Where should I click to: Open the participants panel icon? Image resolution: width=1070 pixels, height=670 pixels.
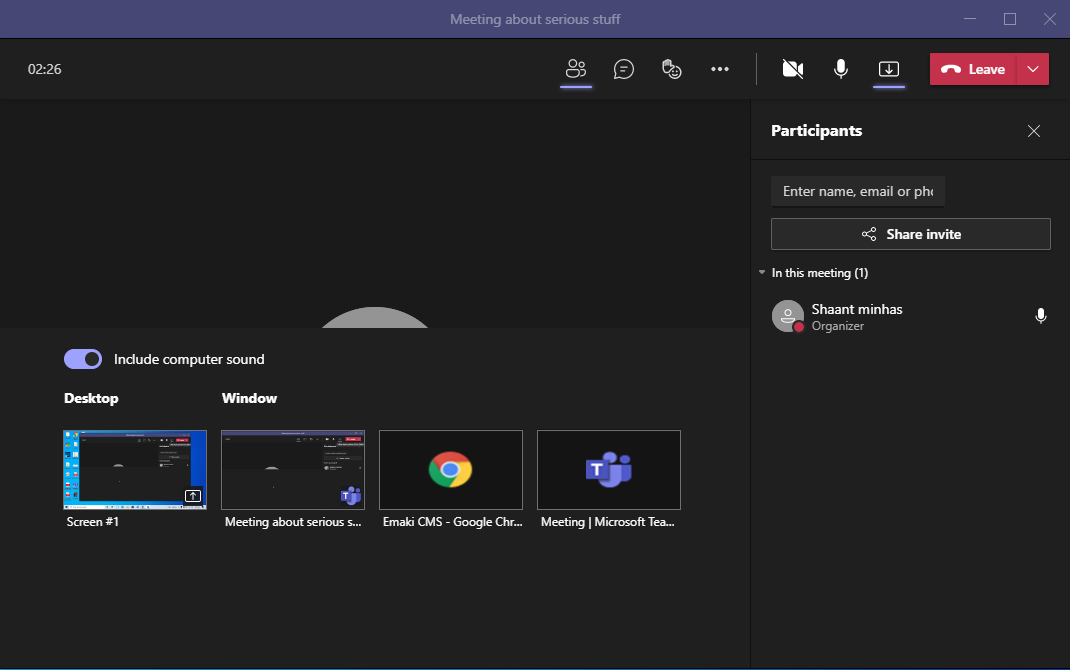tap(575, 69)
